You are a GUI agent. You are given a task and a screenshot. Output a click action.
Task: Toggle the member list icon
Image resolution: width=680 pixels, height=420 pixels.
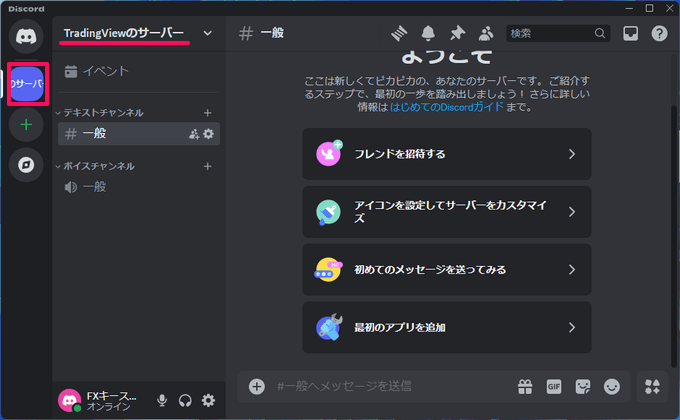point(486,33)
